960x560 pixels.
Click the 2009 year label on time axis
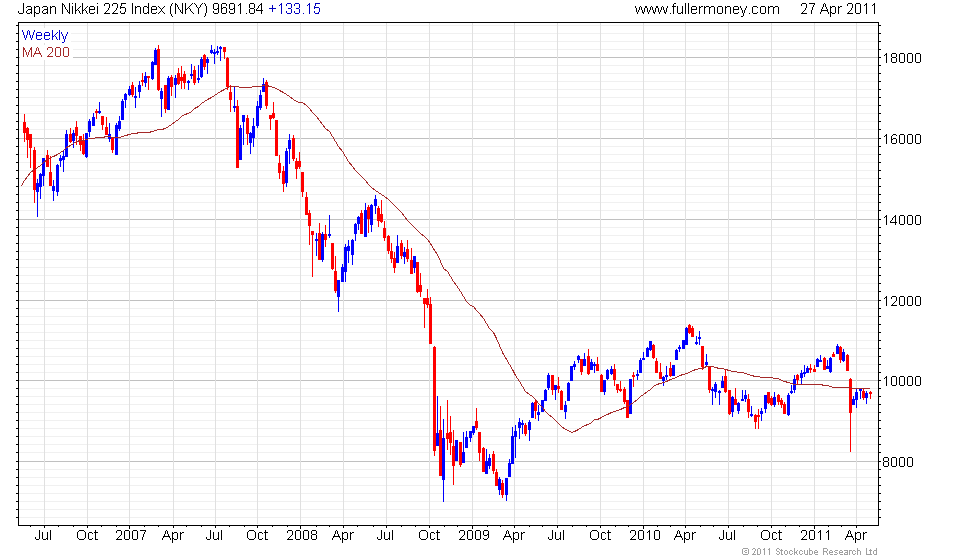coord(474,536)
